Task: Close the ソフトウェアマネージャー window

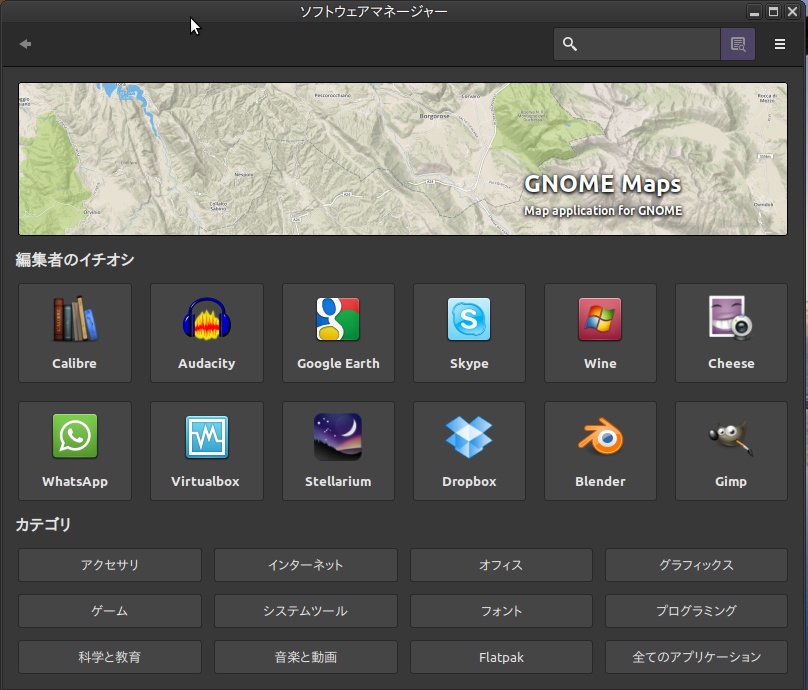Action: 793,12
